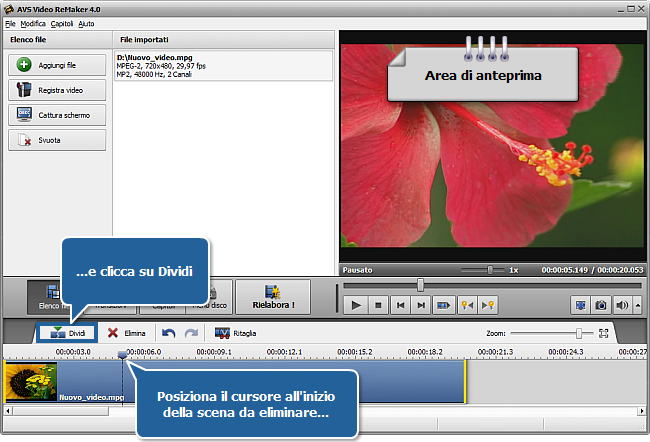The height and width of the screenshot is (442, 650).
Task: Take a snapshot with the camera icon
Action: click(x=601, y=305)
